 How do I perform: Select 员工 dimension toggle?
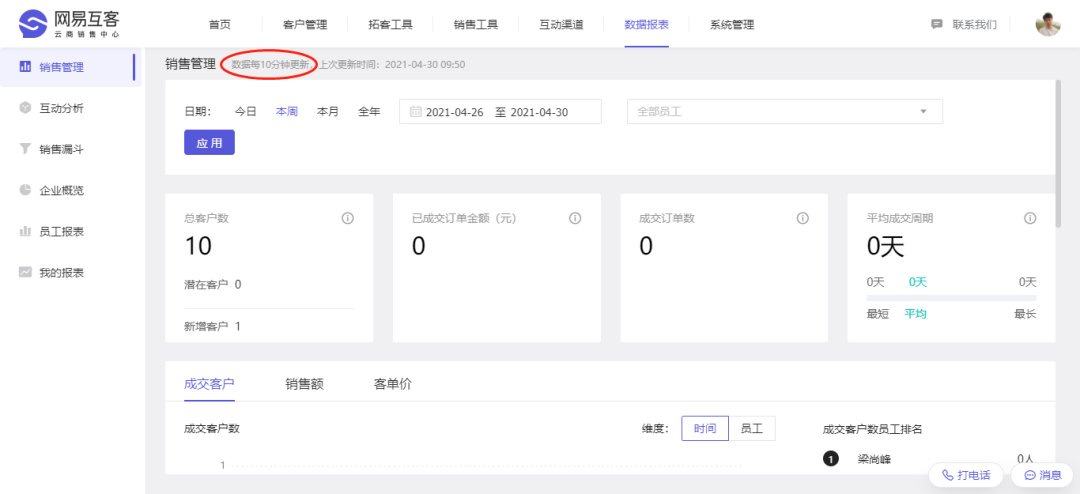tap(751, 429)
